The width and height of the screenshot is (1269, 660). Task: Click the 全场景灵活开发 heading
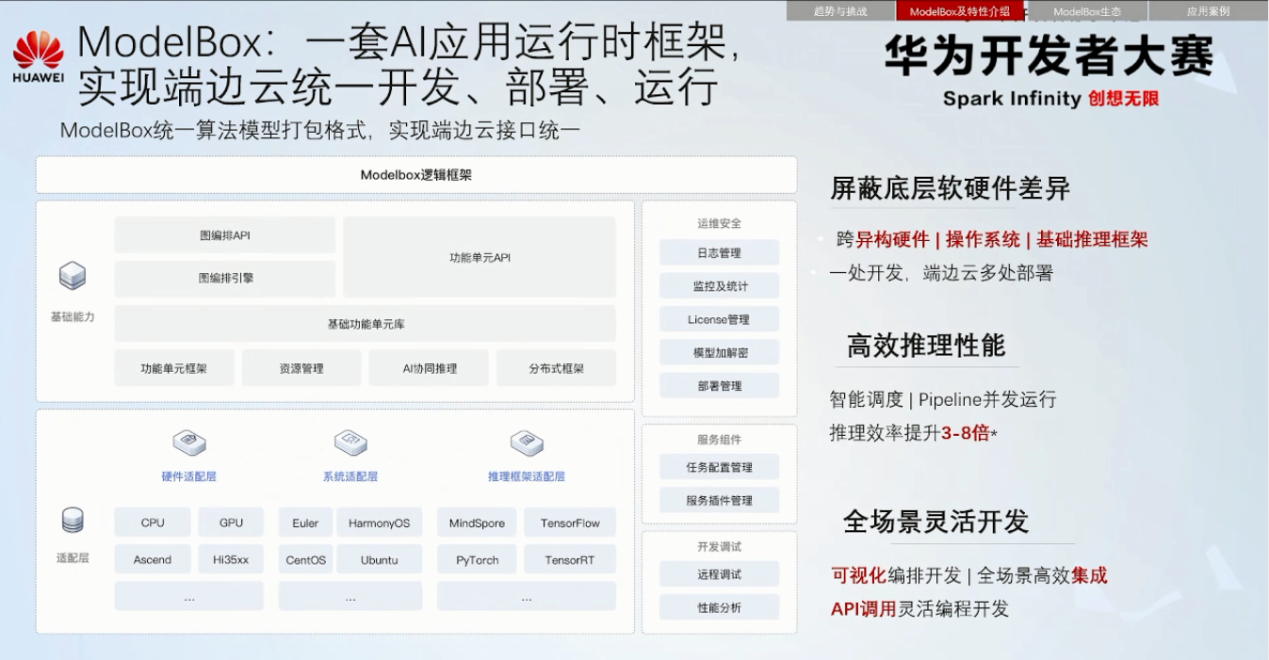coord(936,521)
